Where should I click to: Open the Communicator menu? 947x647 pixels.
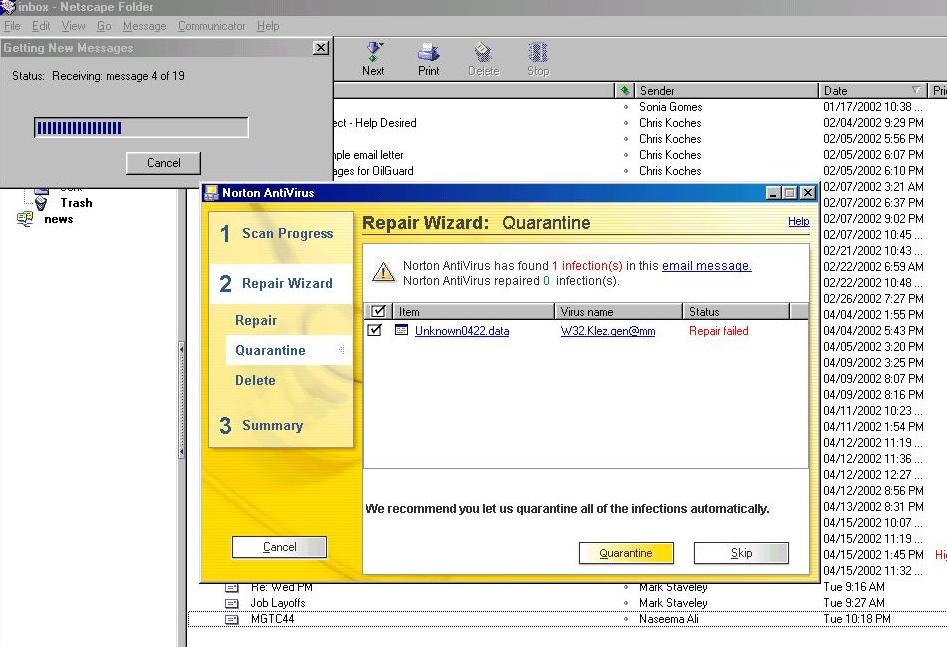pyautogui.click(x=211, y=26)
